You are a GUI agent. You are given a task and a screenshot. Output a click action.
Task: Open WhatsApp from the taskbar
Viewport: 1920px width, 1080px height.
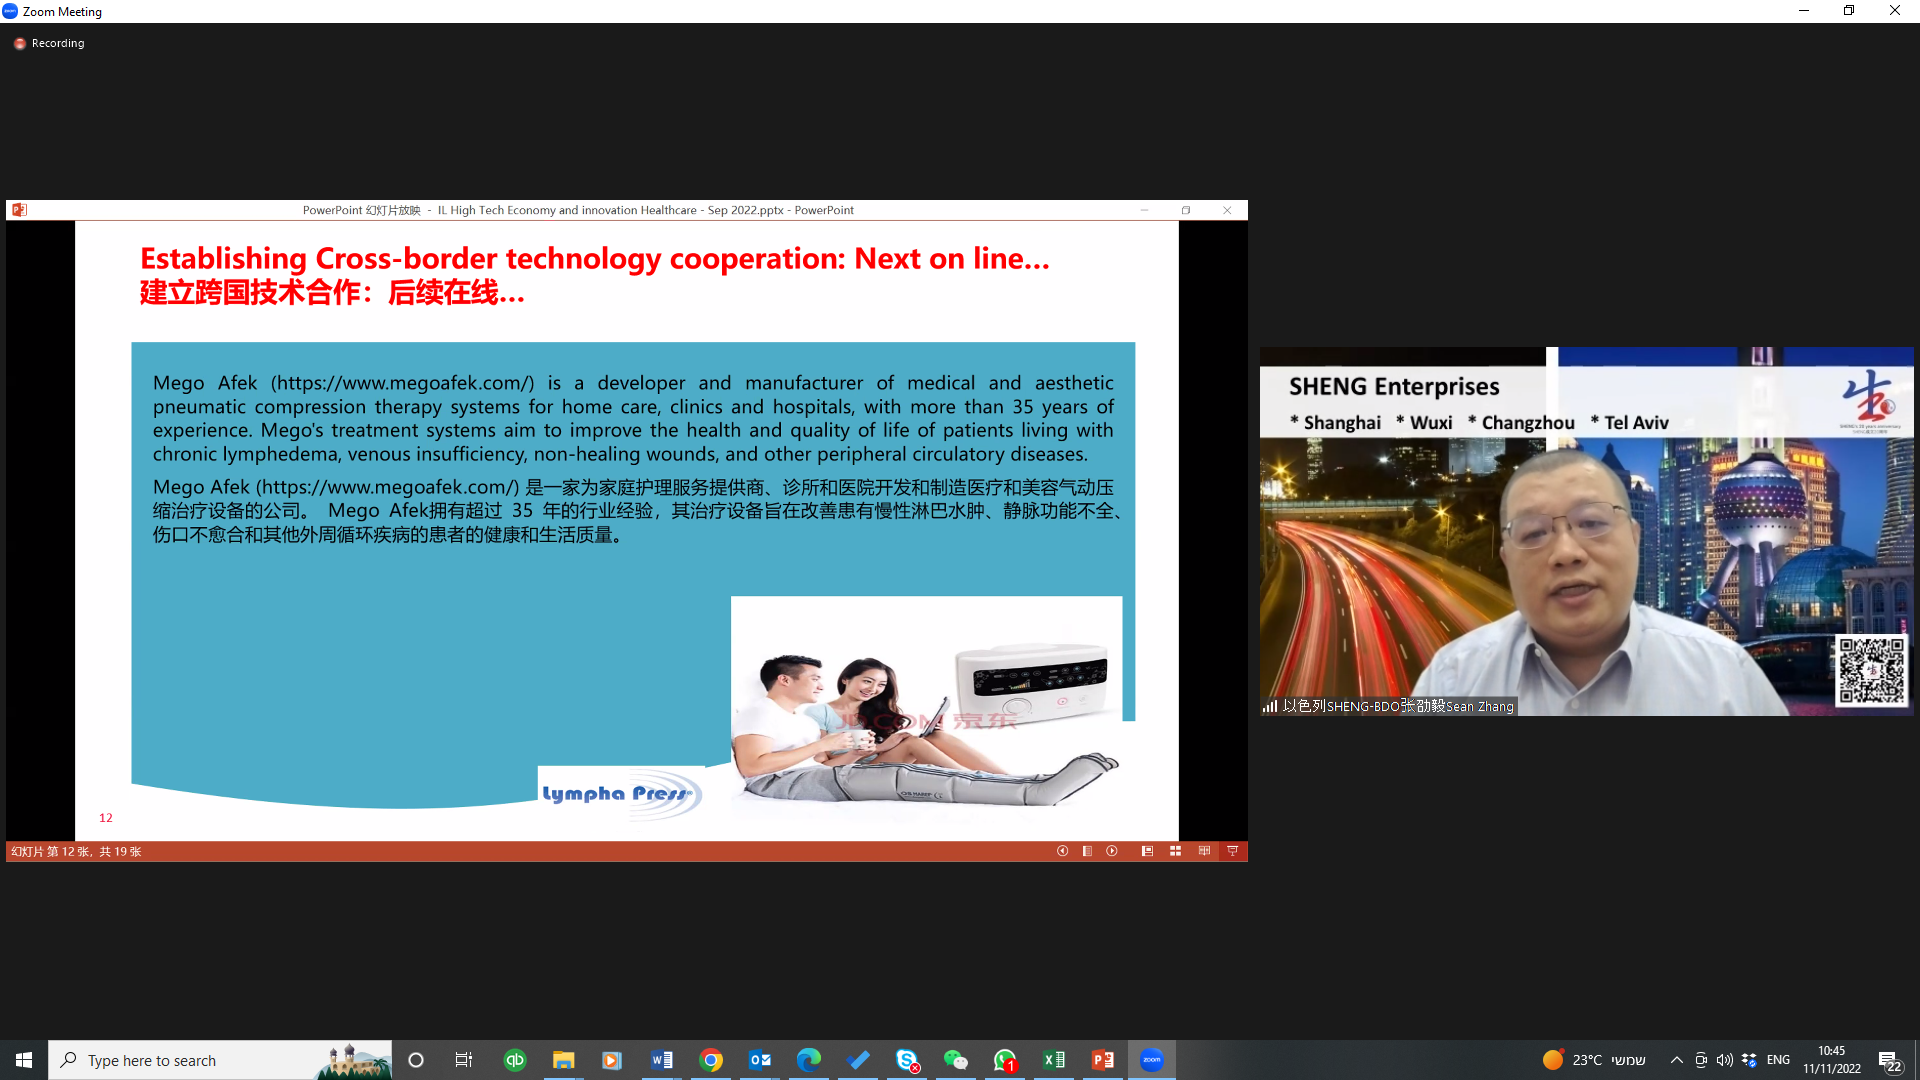(x=1005, y=1060)
